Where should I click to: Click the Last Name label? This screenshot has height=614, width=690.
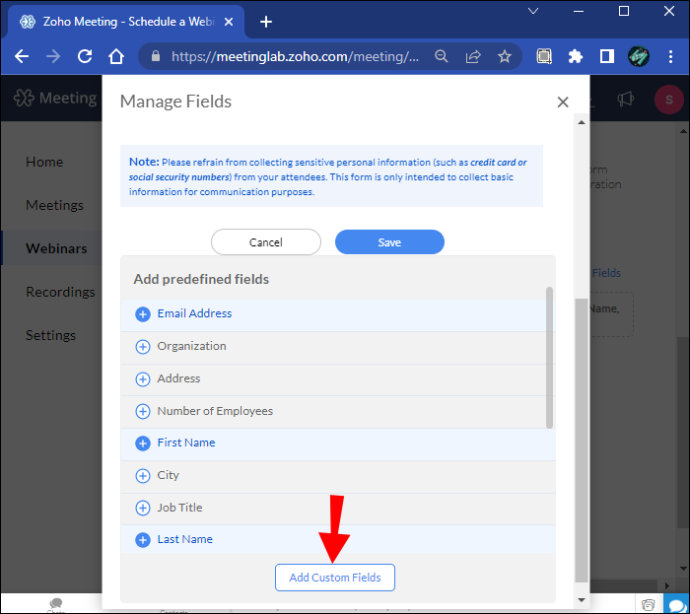[185, 539]
